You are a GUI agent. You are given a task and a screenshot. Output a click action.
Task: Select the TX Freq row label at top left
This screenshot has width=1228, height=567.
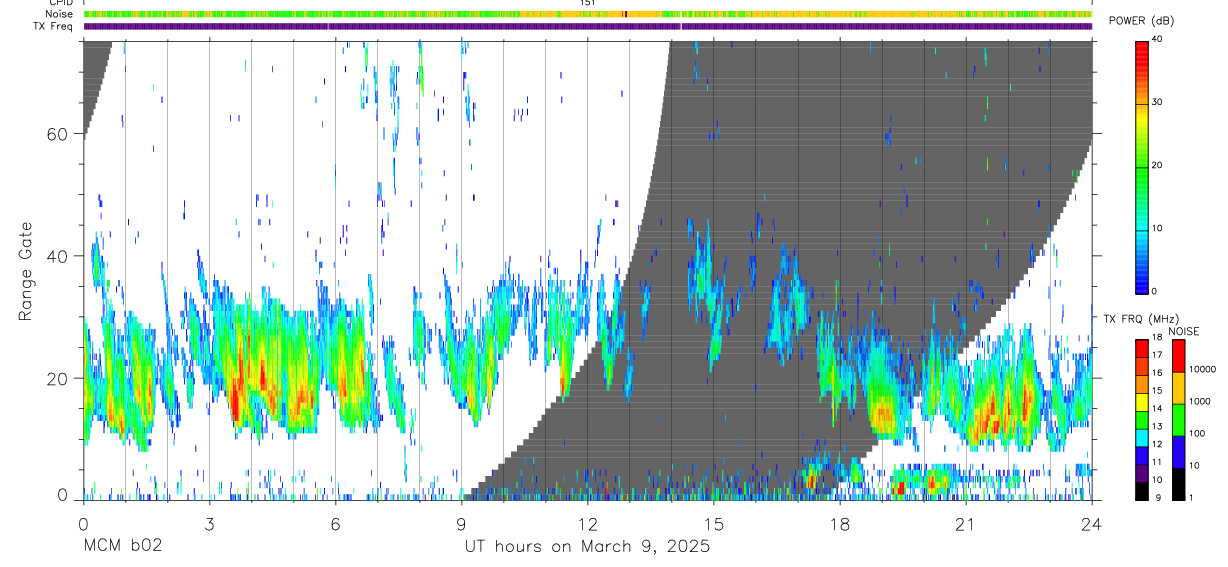tap(52, 26)
